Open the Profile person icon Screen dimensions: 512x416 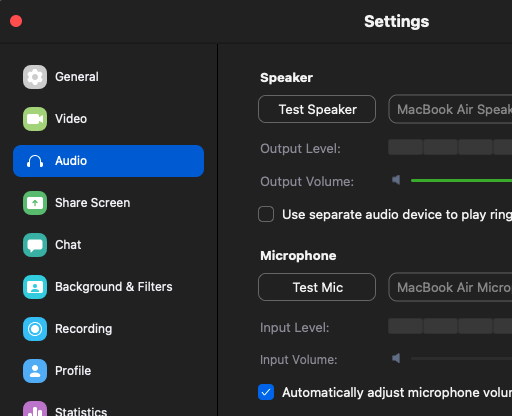[35, 371]
